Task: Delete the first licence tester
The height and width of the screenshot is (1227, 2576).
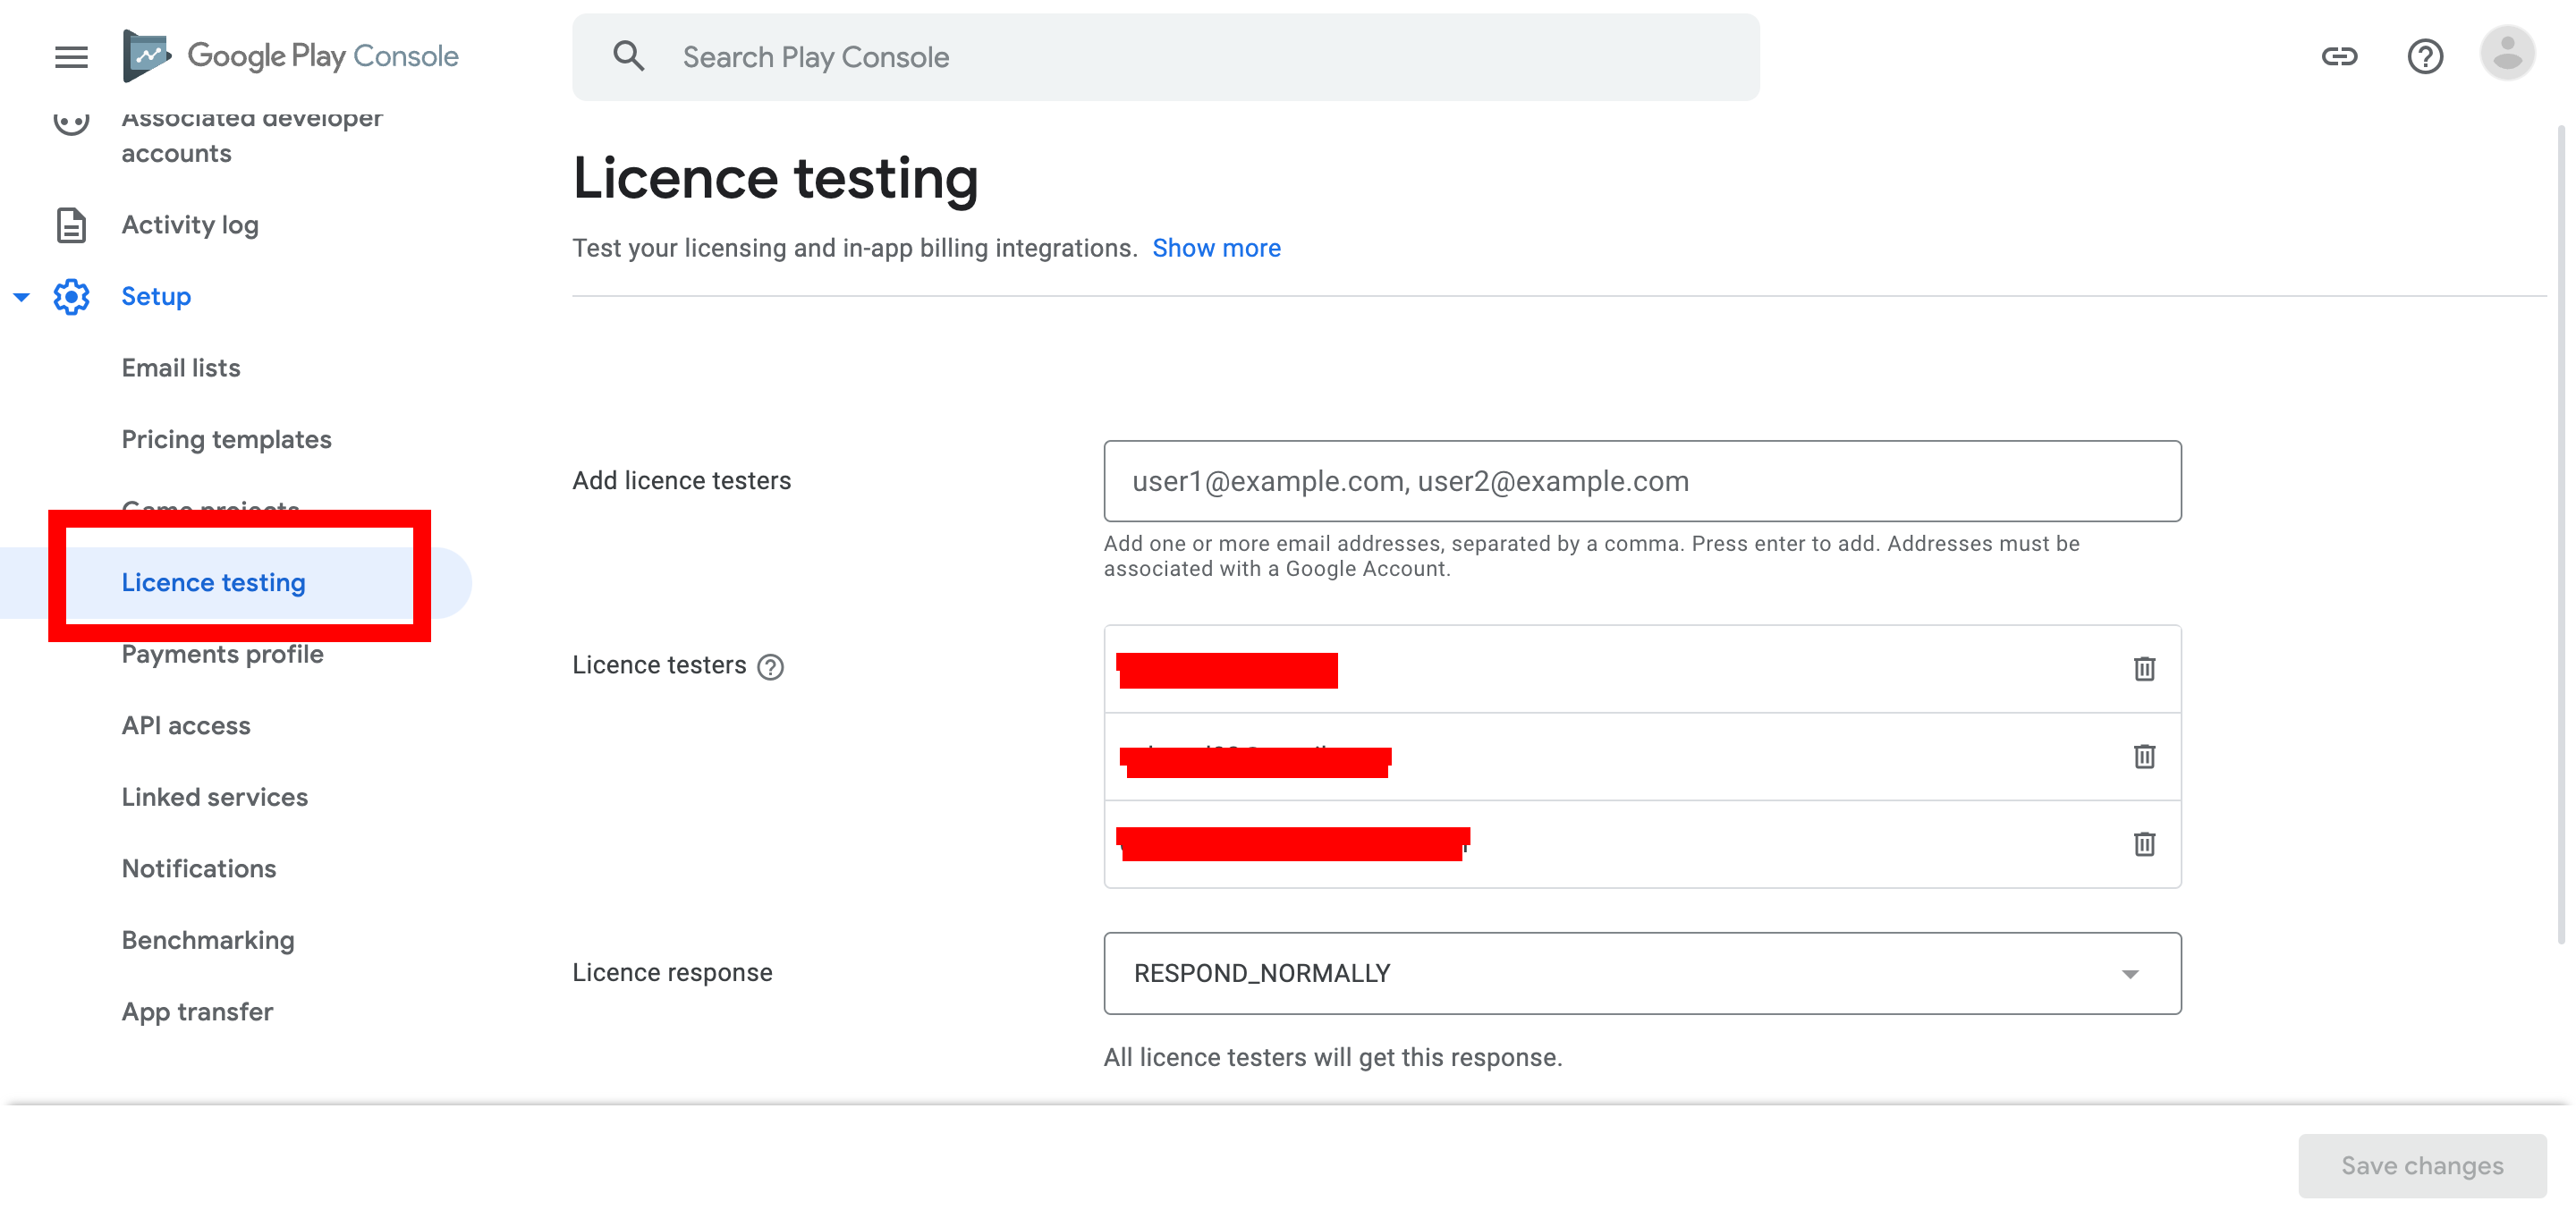Action: pyautogui.click(x=2143, y=668)
